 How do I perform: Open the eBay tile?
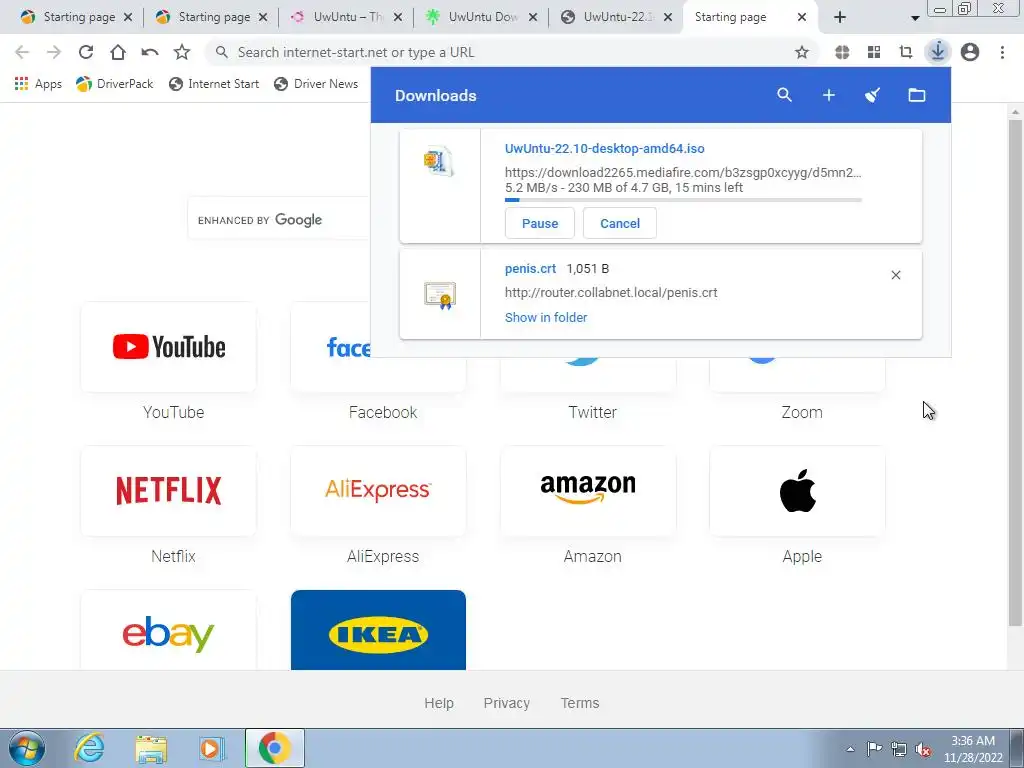point(168,630)
